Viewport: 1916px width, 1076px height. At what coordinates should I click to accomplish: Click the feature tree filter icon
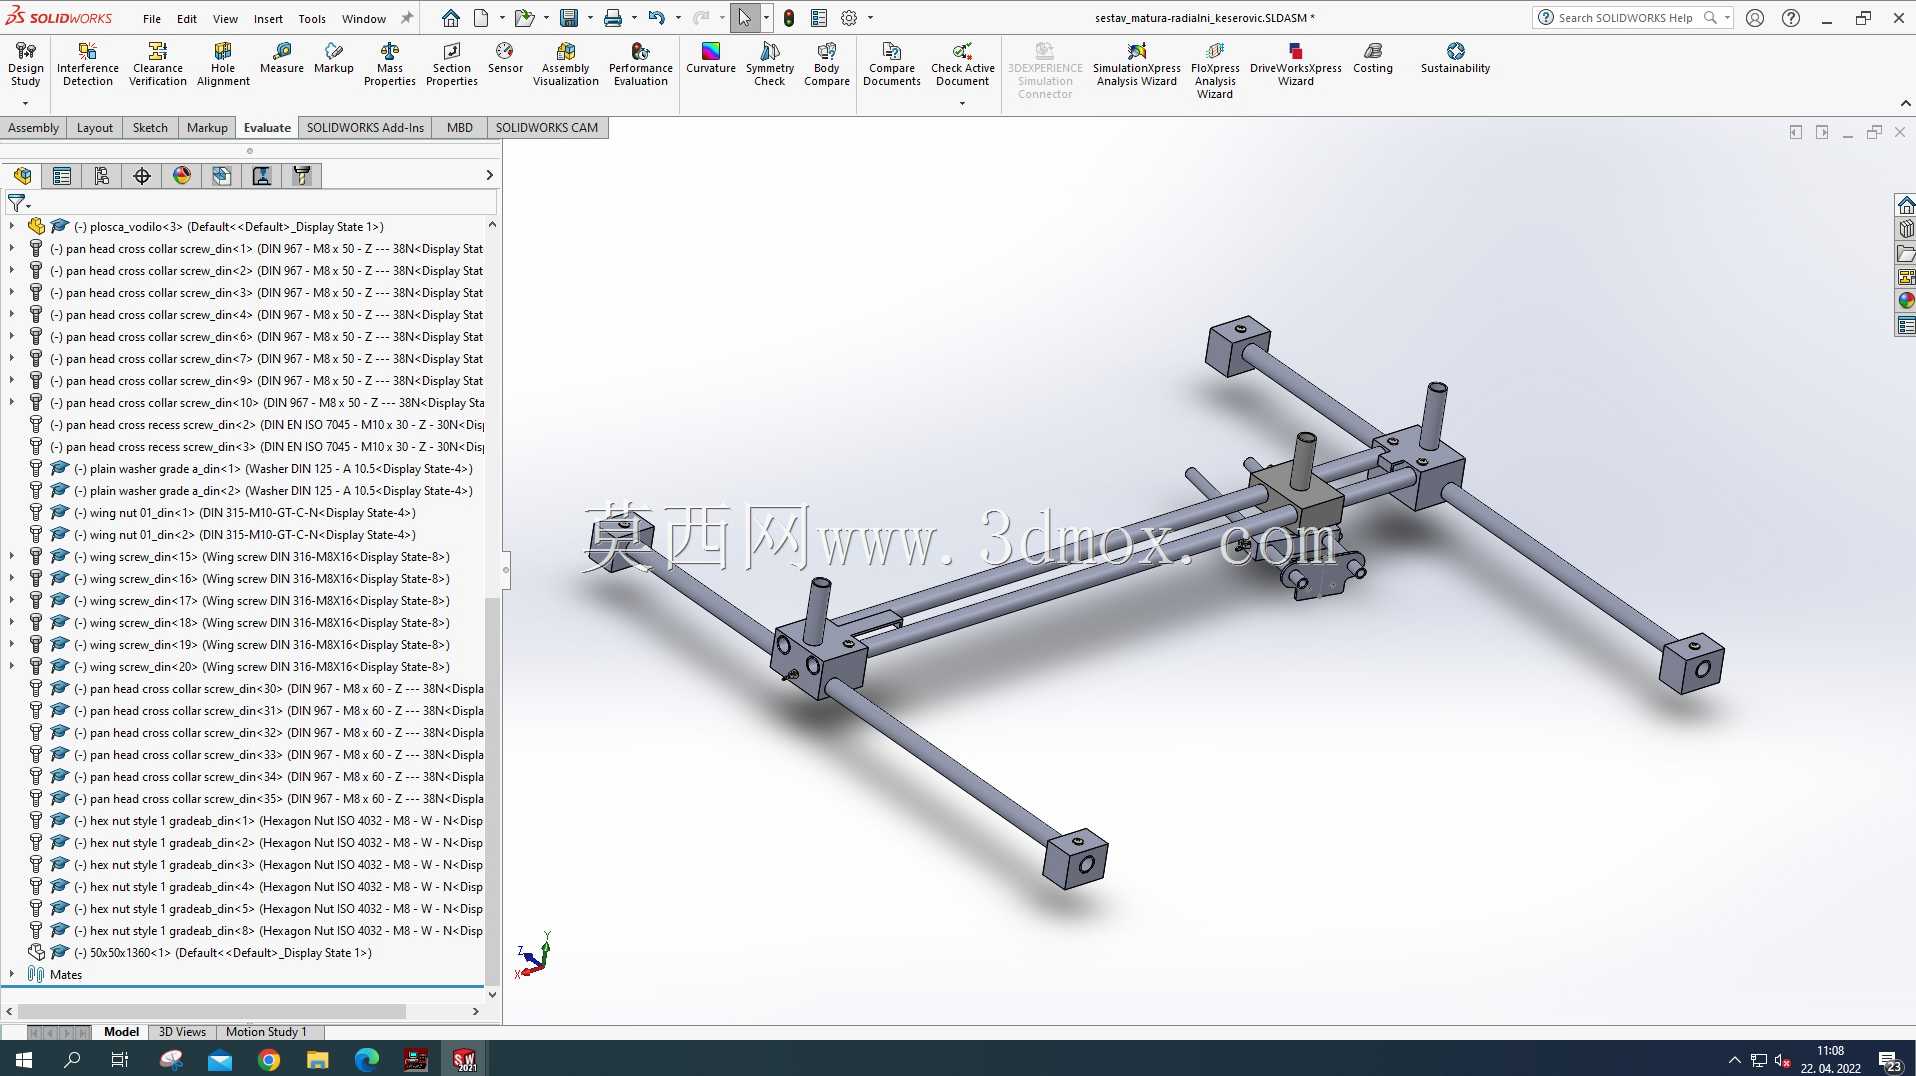18,203
